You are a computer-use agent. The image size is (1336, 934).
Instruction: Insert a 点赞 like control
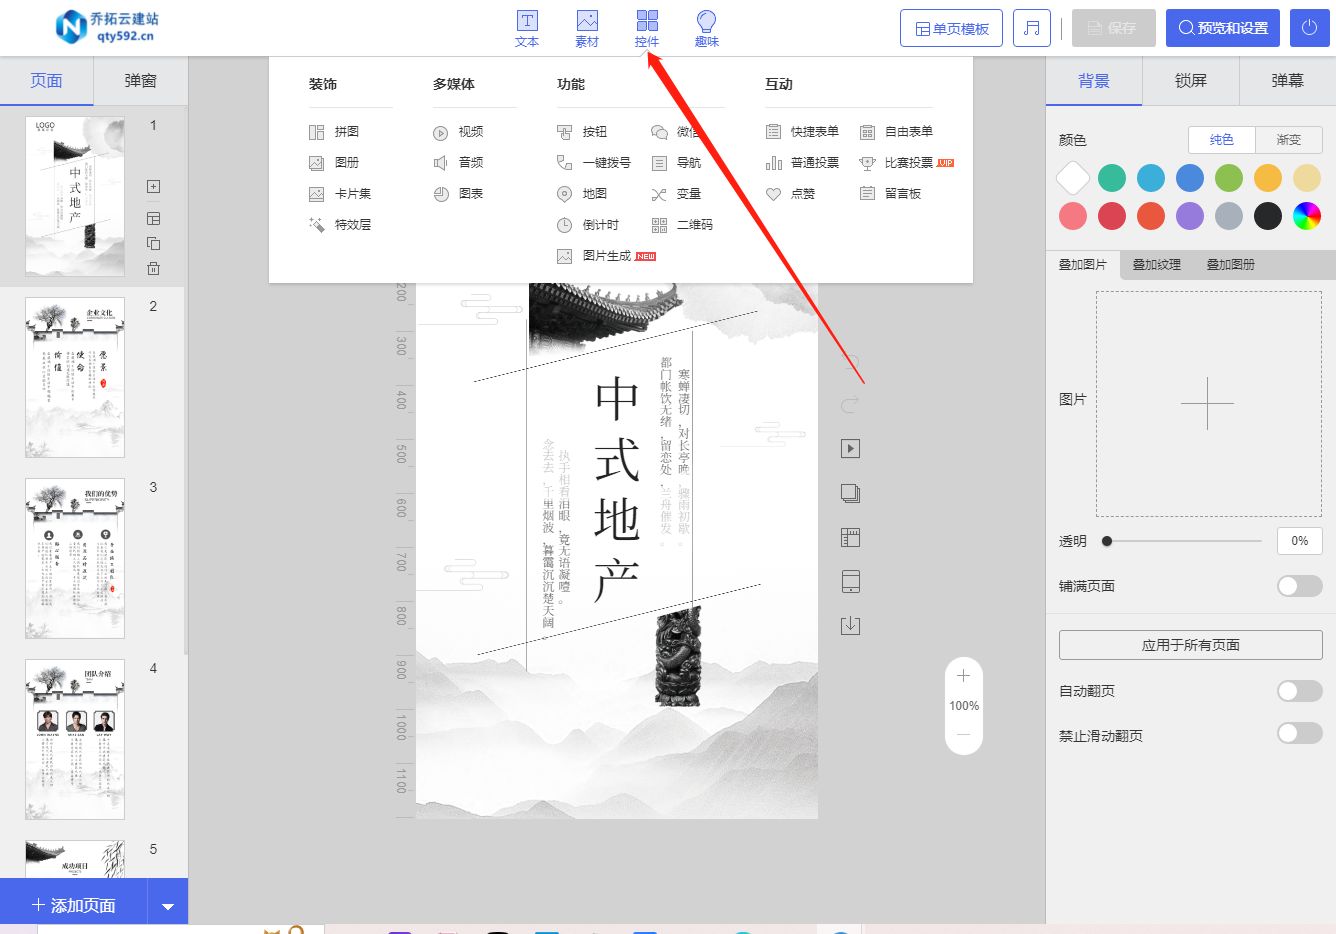tap(790, 194)
